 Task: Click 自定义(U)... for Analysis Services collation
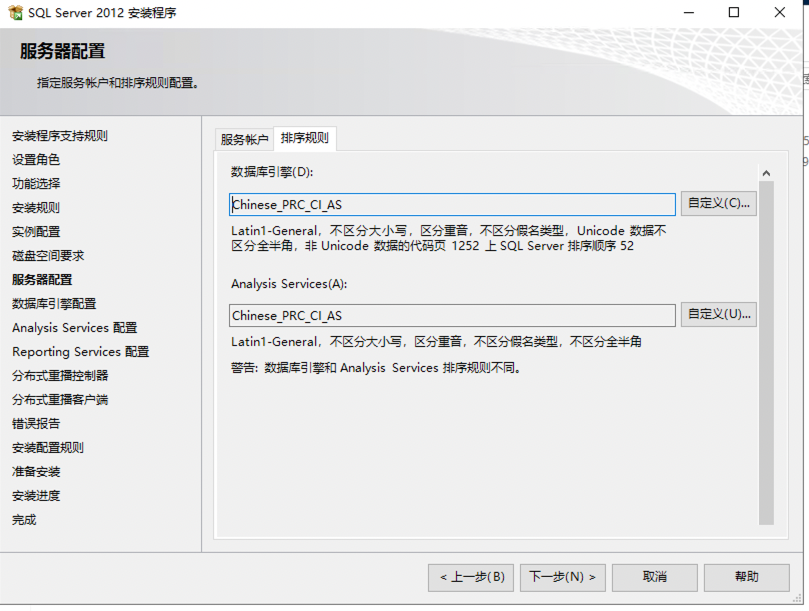pos(718,315)
